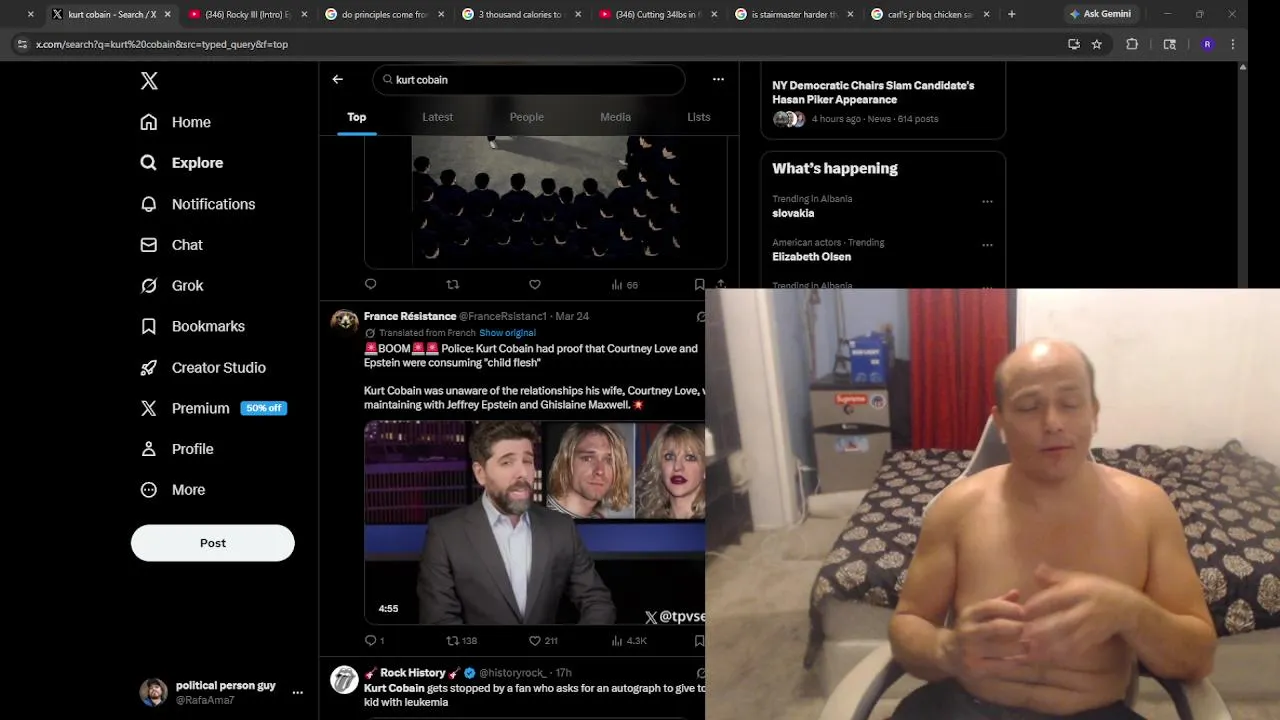Open Chat from the sidebar

click(172, 245)
